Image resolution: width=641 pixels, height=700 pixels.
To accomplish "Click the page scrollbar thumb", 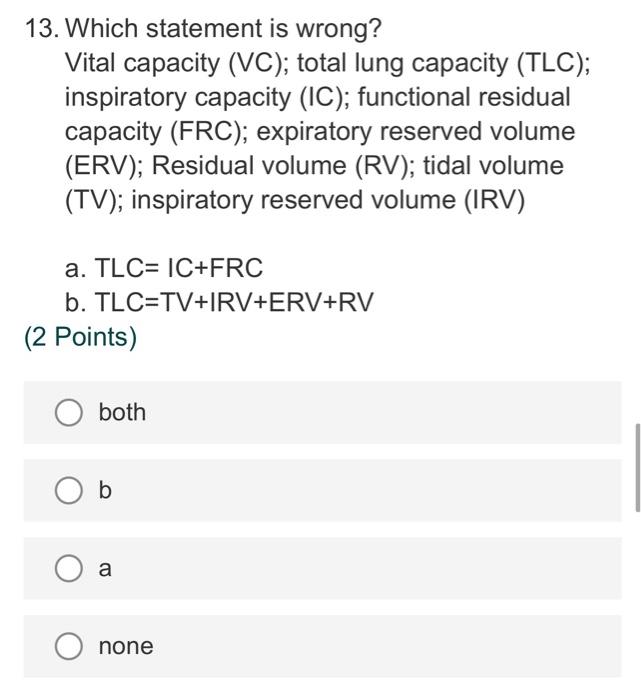I will click(638, 468).
